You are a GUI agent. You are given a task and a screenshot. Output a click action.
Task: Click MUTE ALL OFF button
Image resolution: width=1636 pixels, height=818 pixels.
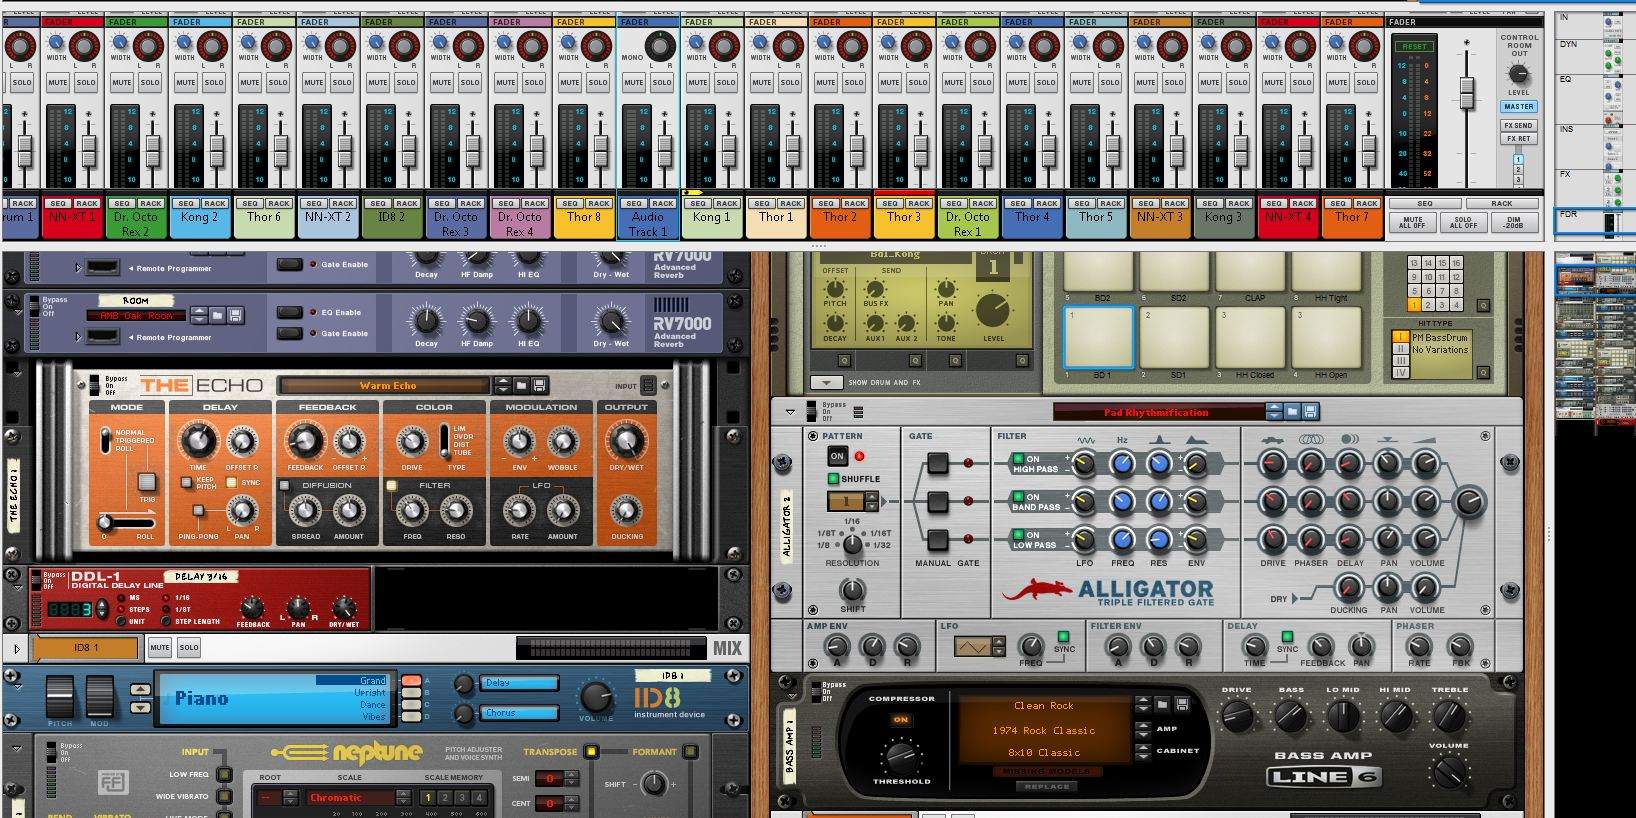pyautogui.click(x=1413, y=222)
